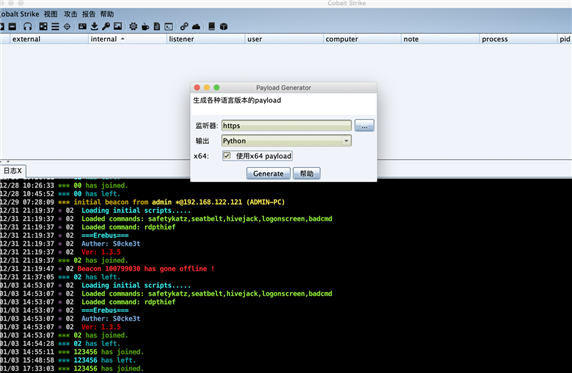Click the chain link toolbar icon
Viewport: 572px width, 373px height.
[184, 26]
